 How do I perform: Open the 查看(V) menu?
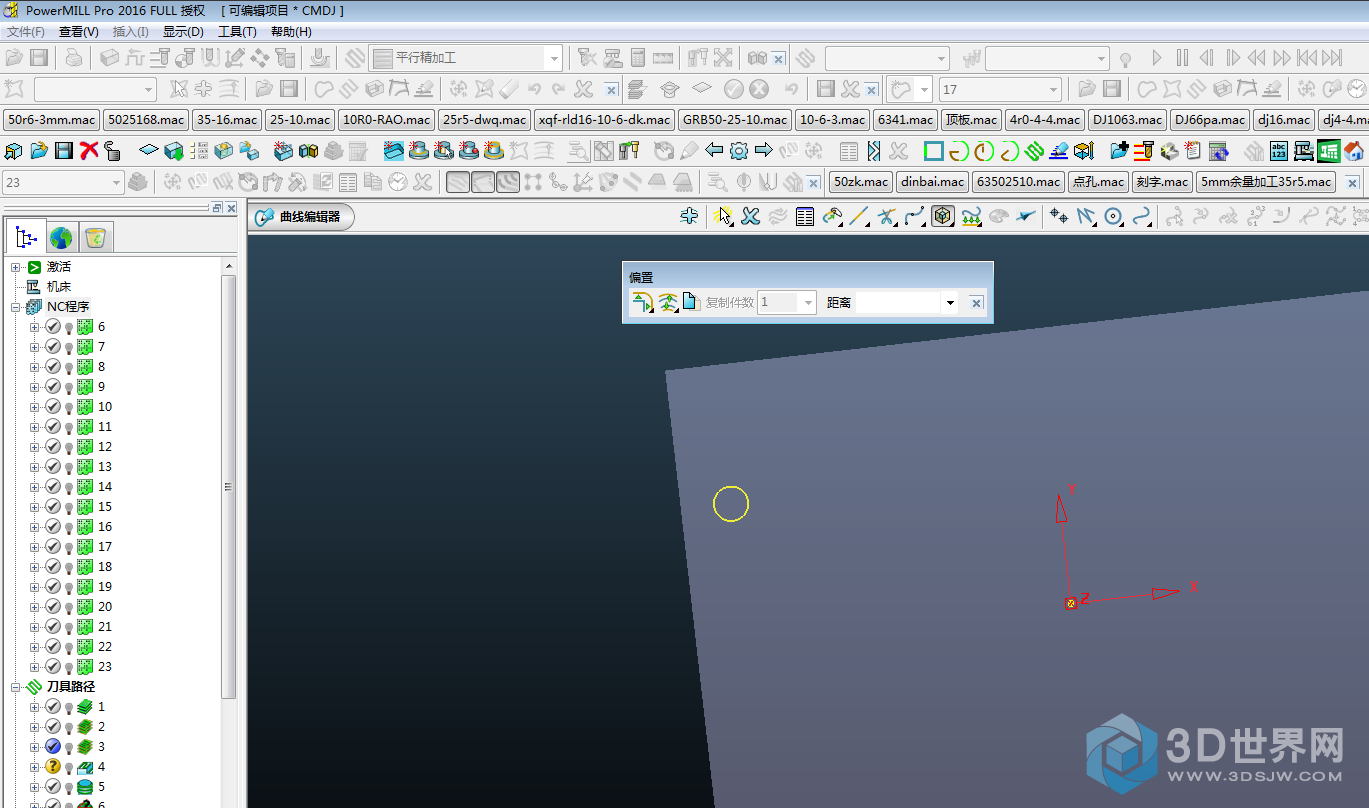(78, 31)
